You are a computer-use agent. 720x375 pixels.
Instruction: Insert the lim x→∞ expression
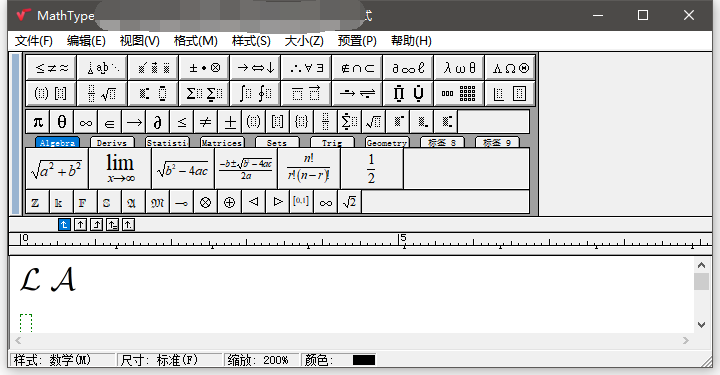click(120, 168)
